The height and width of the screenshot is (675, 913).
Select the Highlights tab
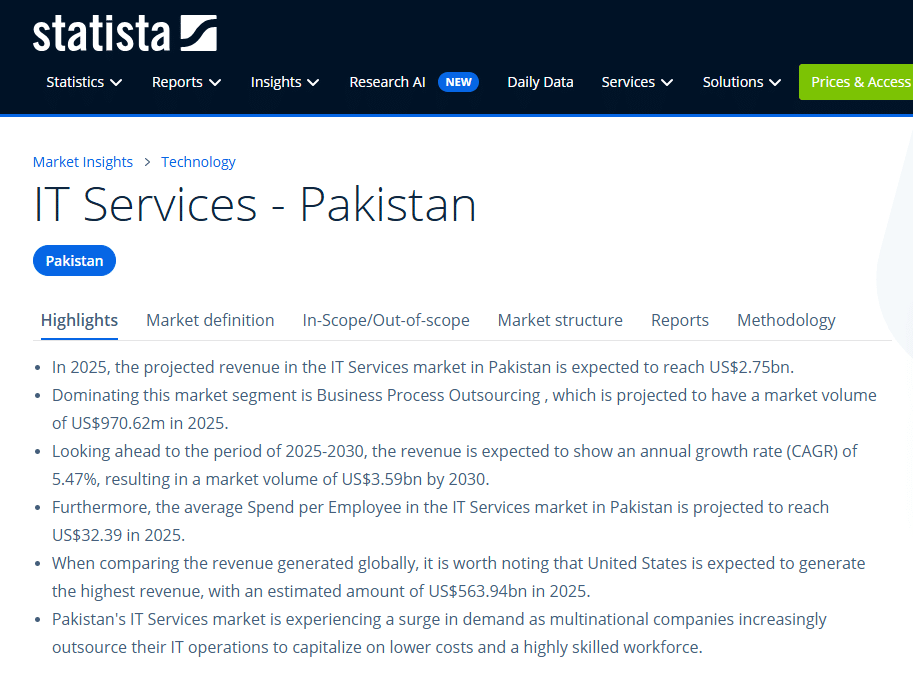[79, 320]
